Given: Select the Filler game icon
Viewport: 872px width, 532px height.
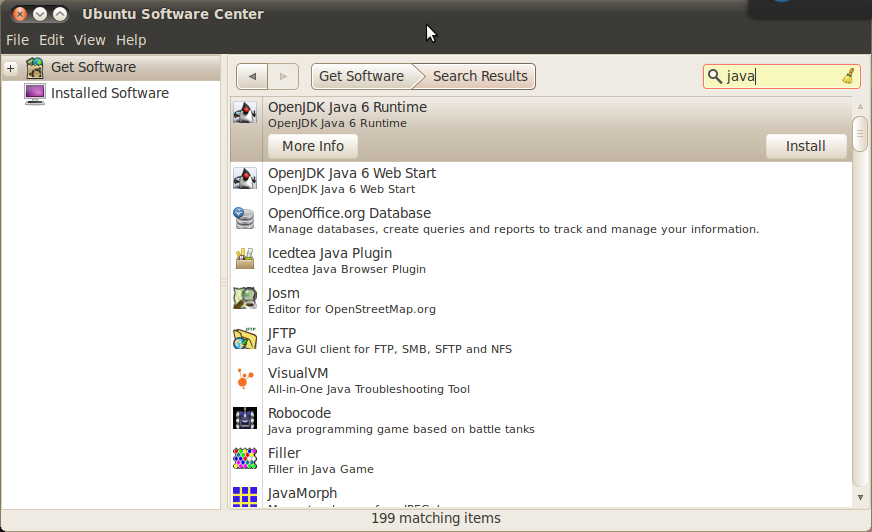Looking at the screenshot, I should pos(245,459).
